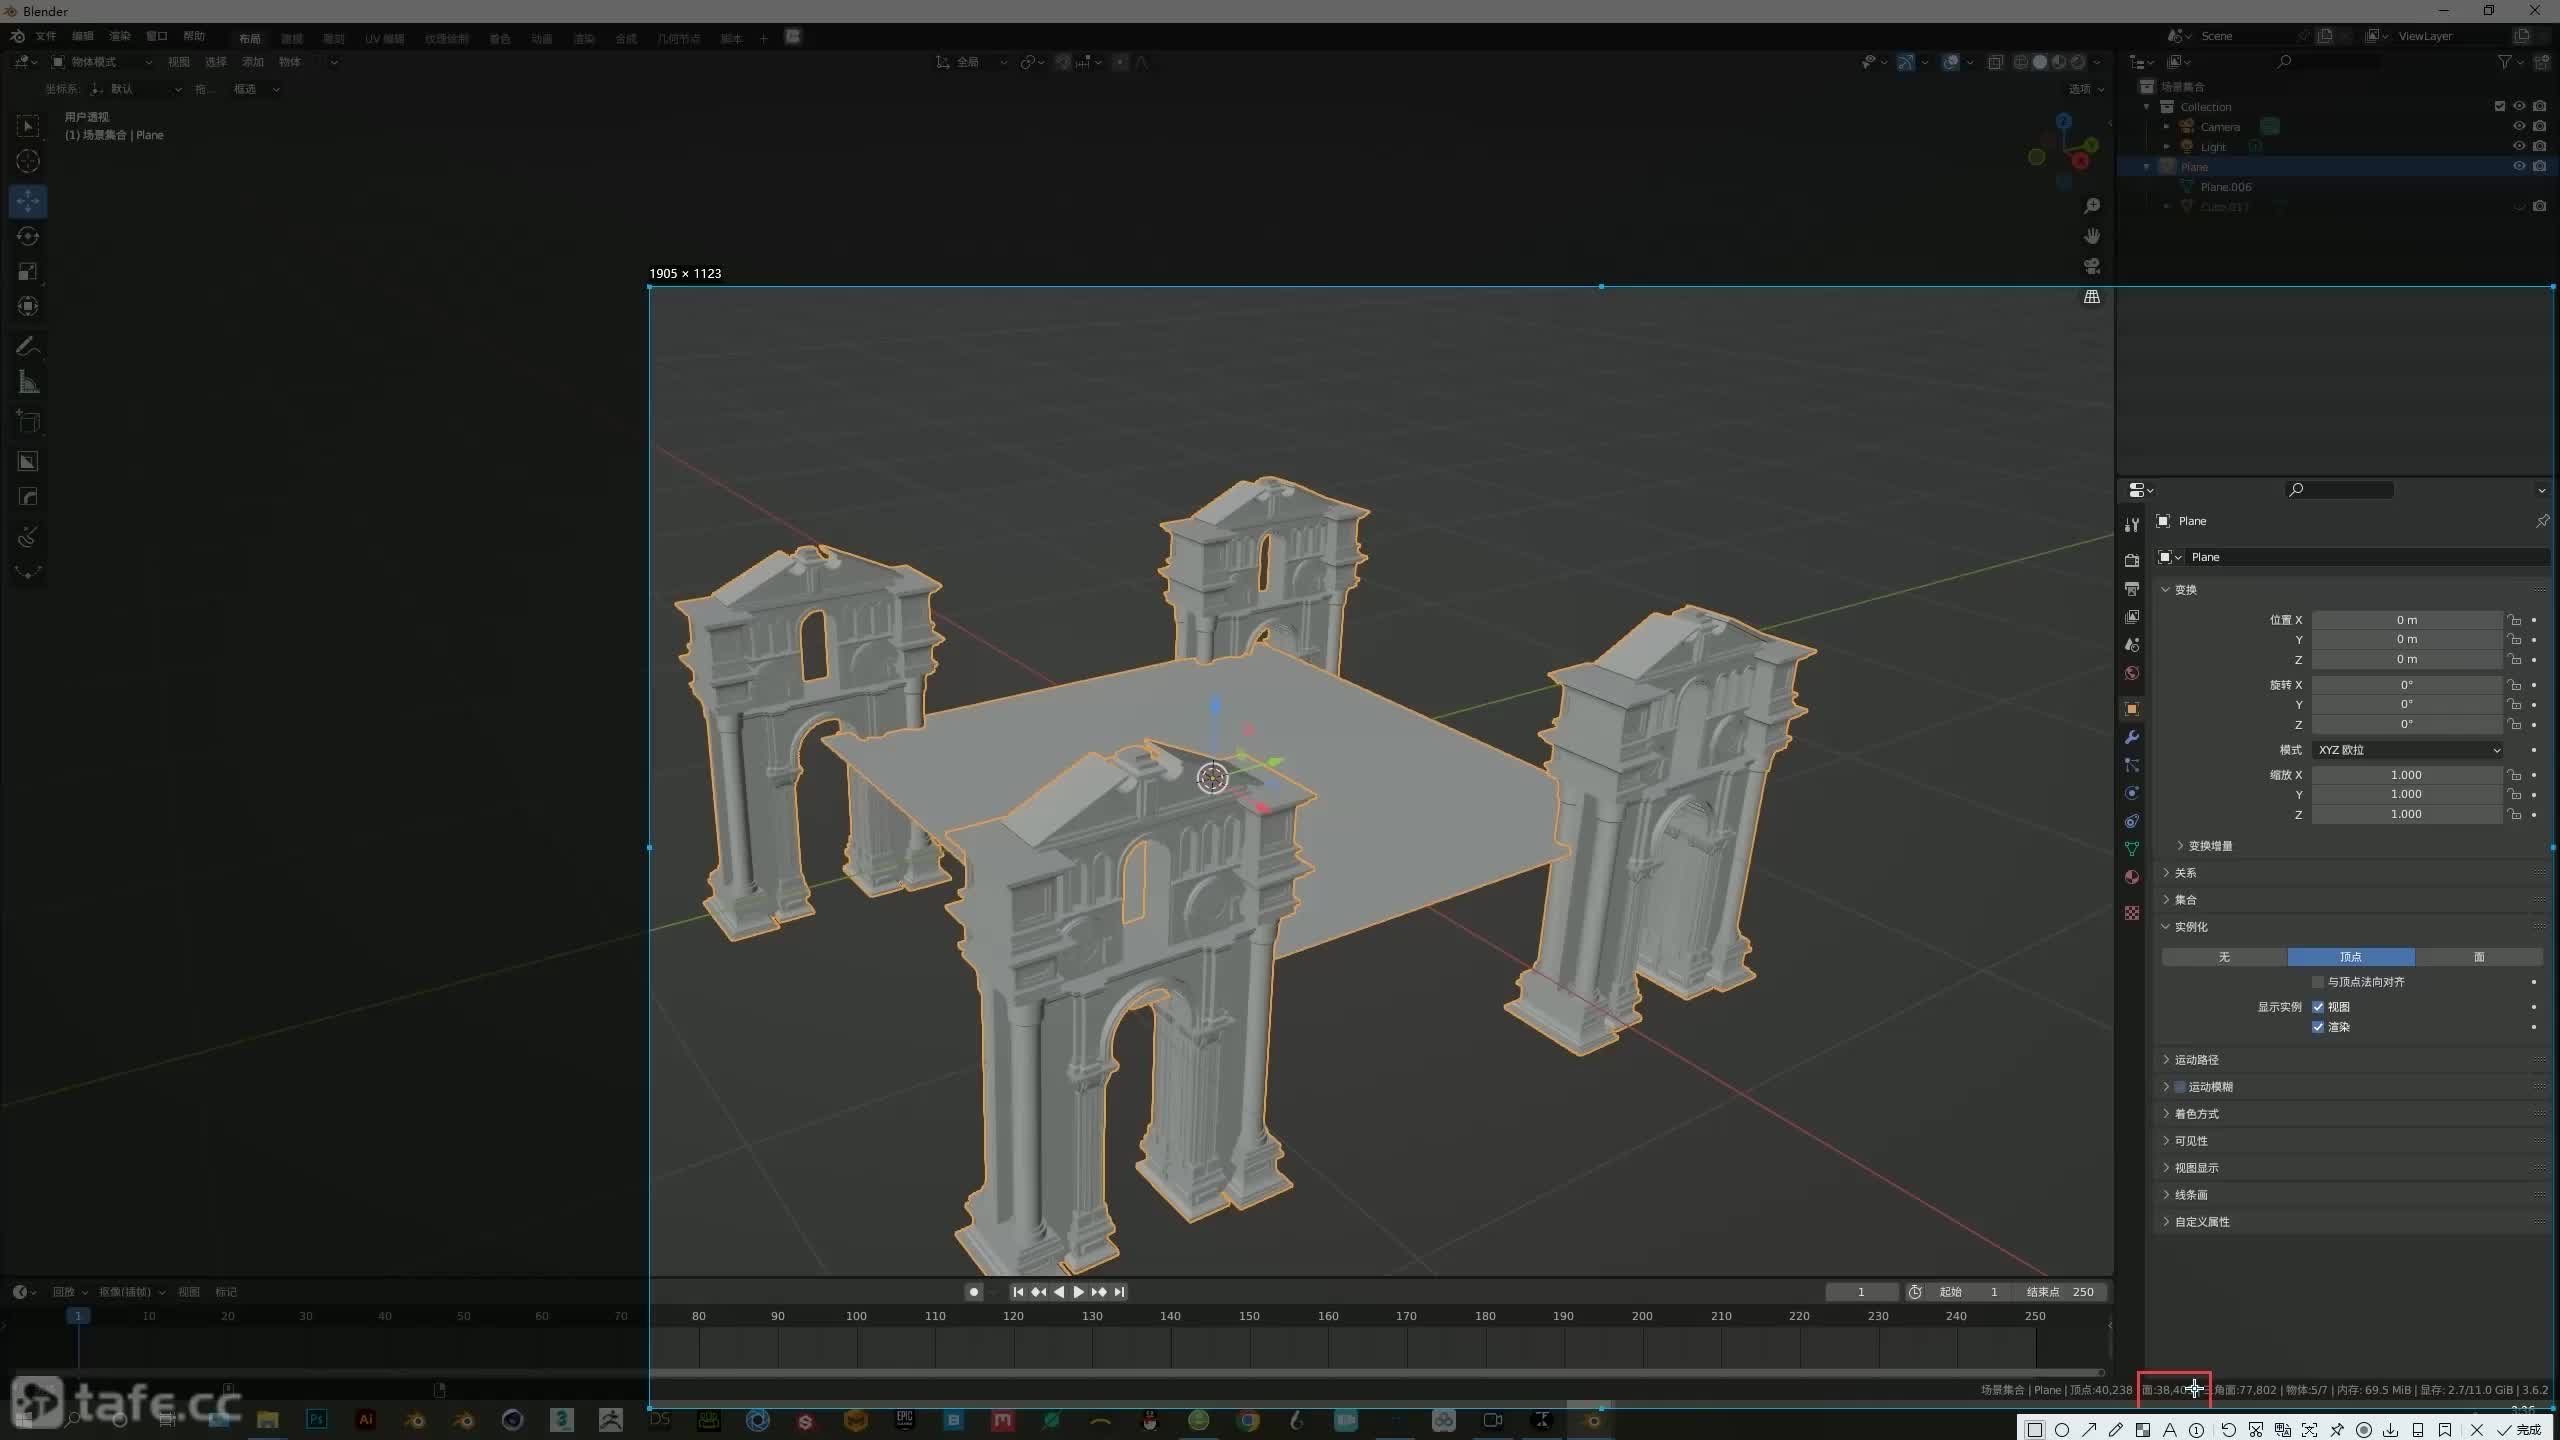The height and width of the screenshot is (1440, 2560).
Task: Click the Location X value field
Action: 2407,620
